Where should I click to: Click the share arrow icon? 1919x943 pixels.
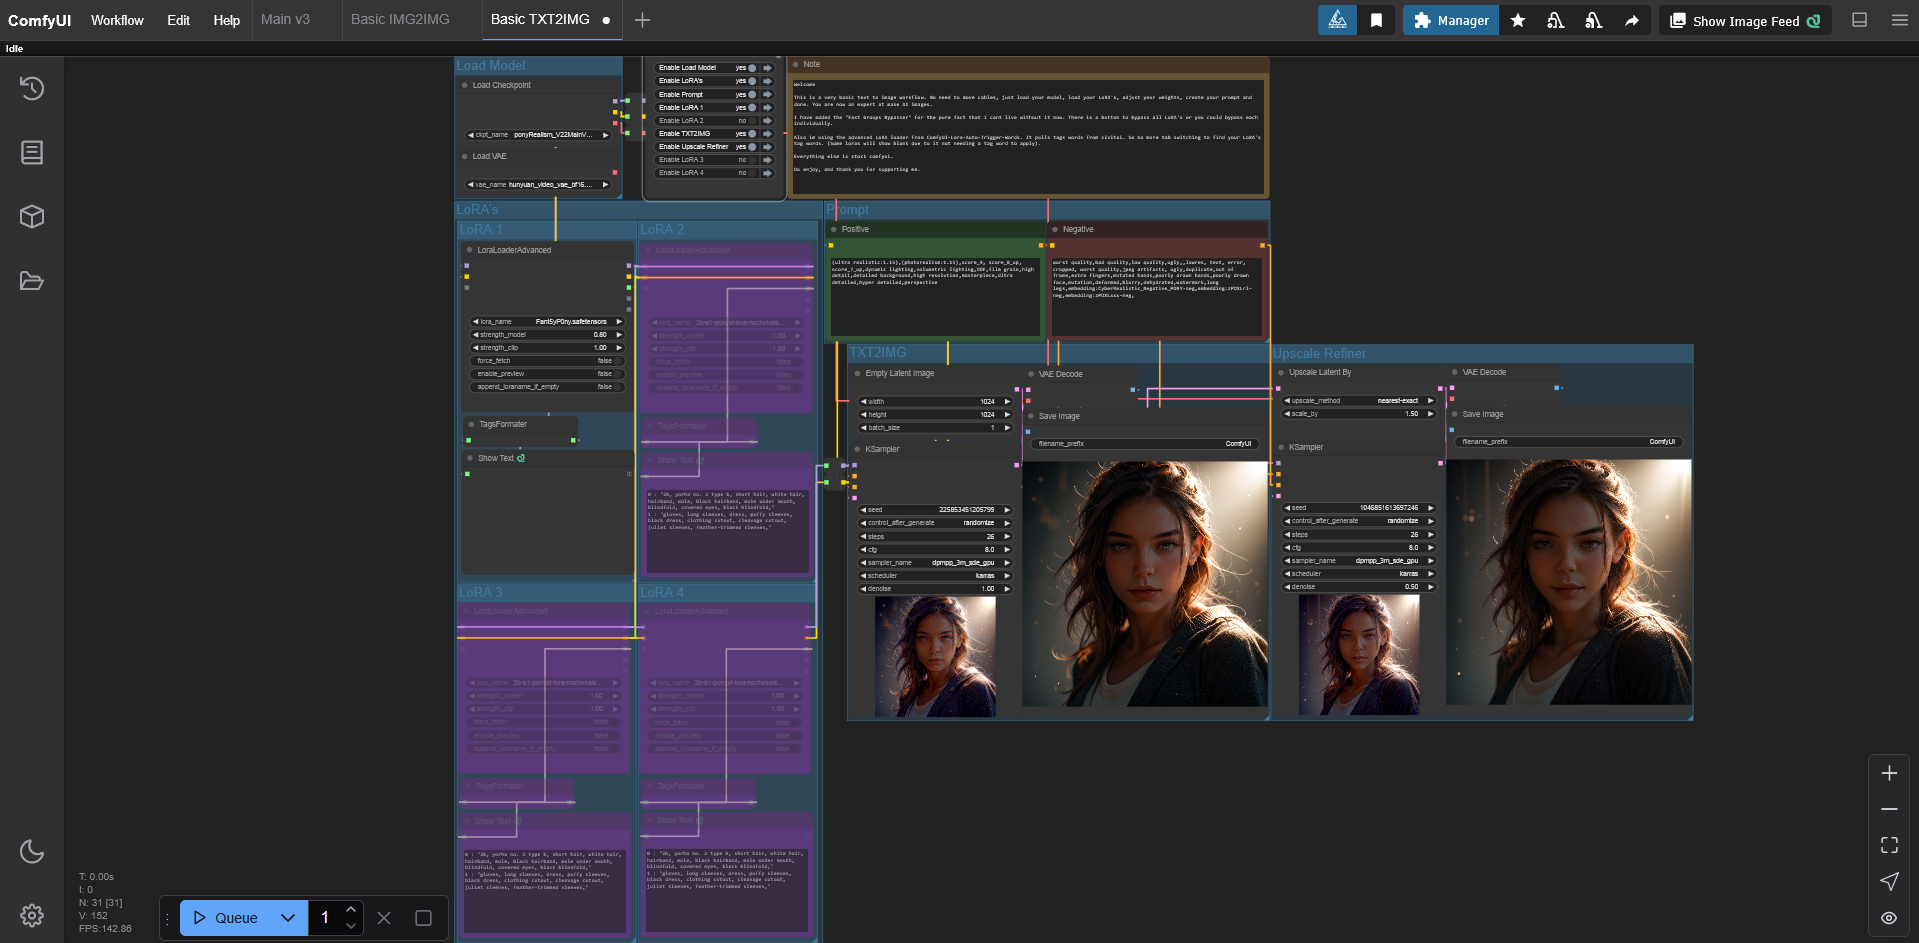tap(1632, 20)
